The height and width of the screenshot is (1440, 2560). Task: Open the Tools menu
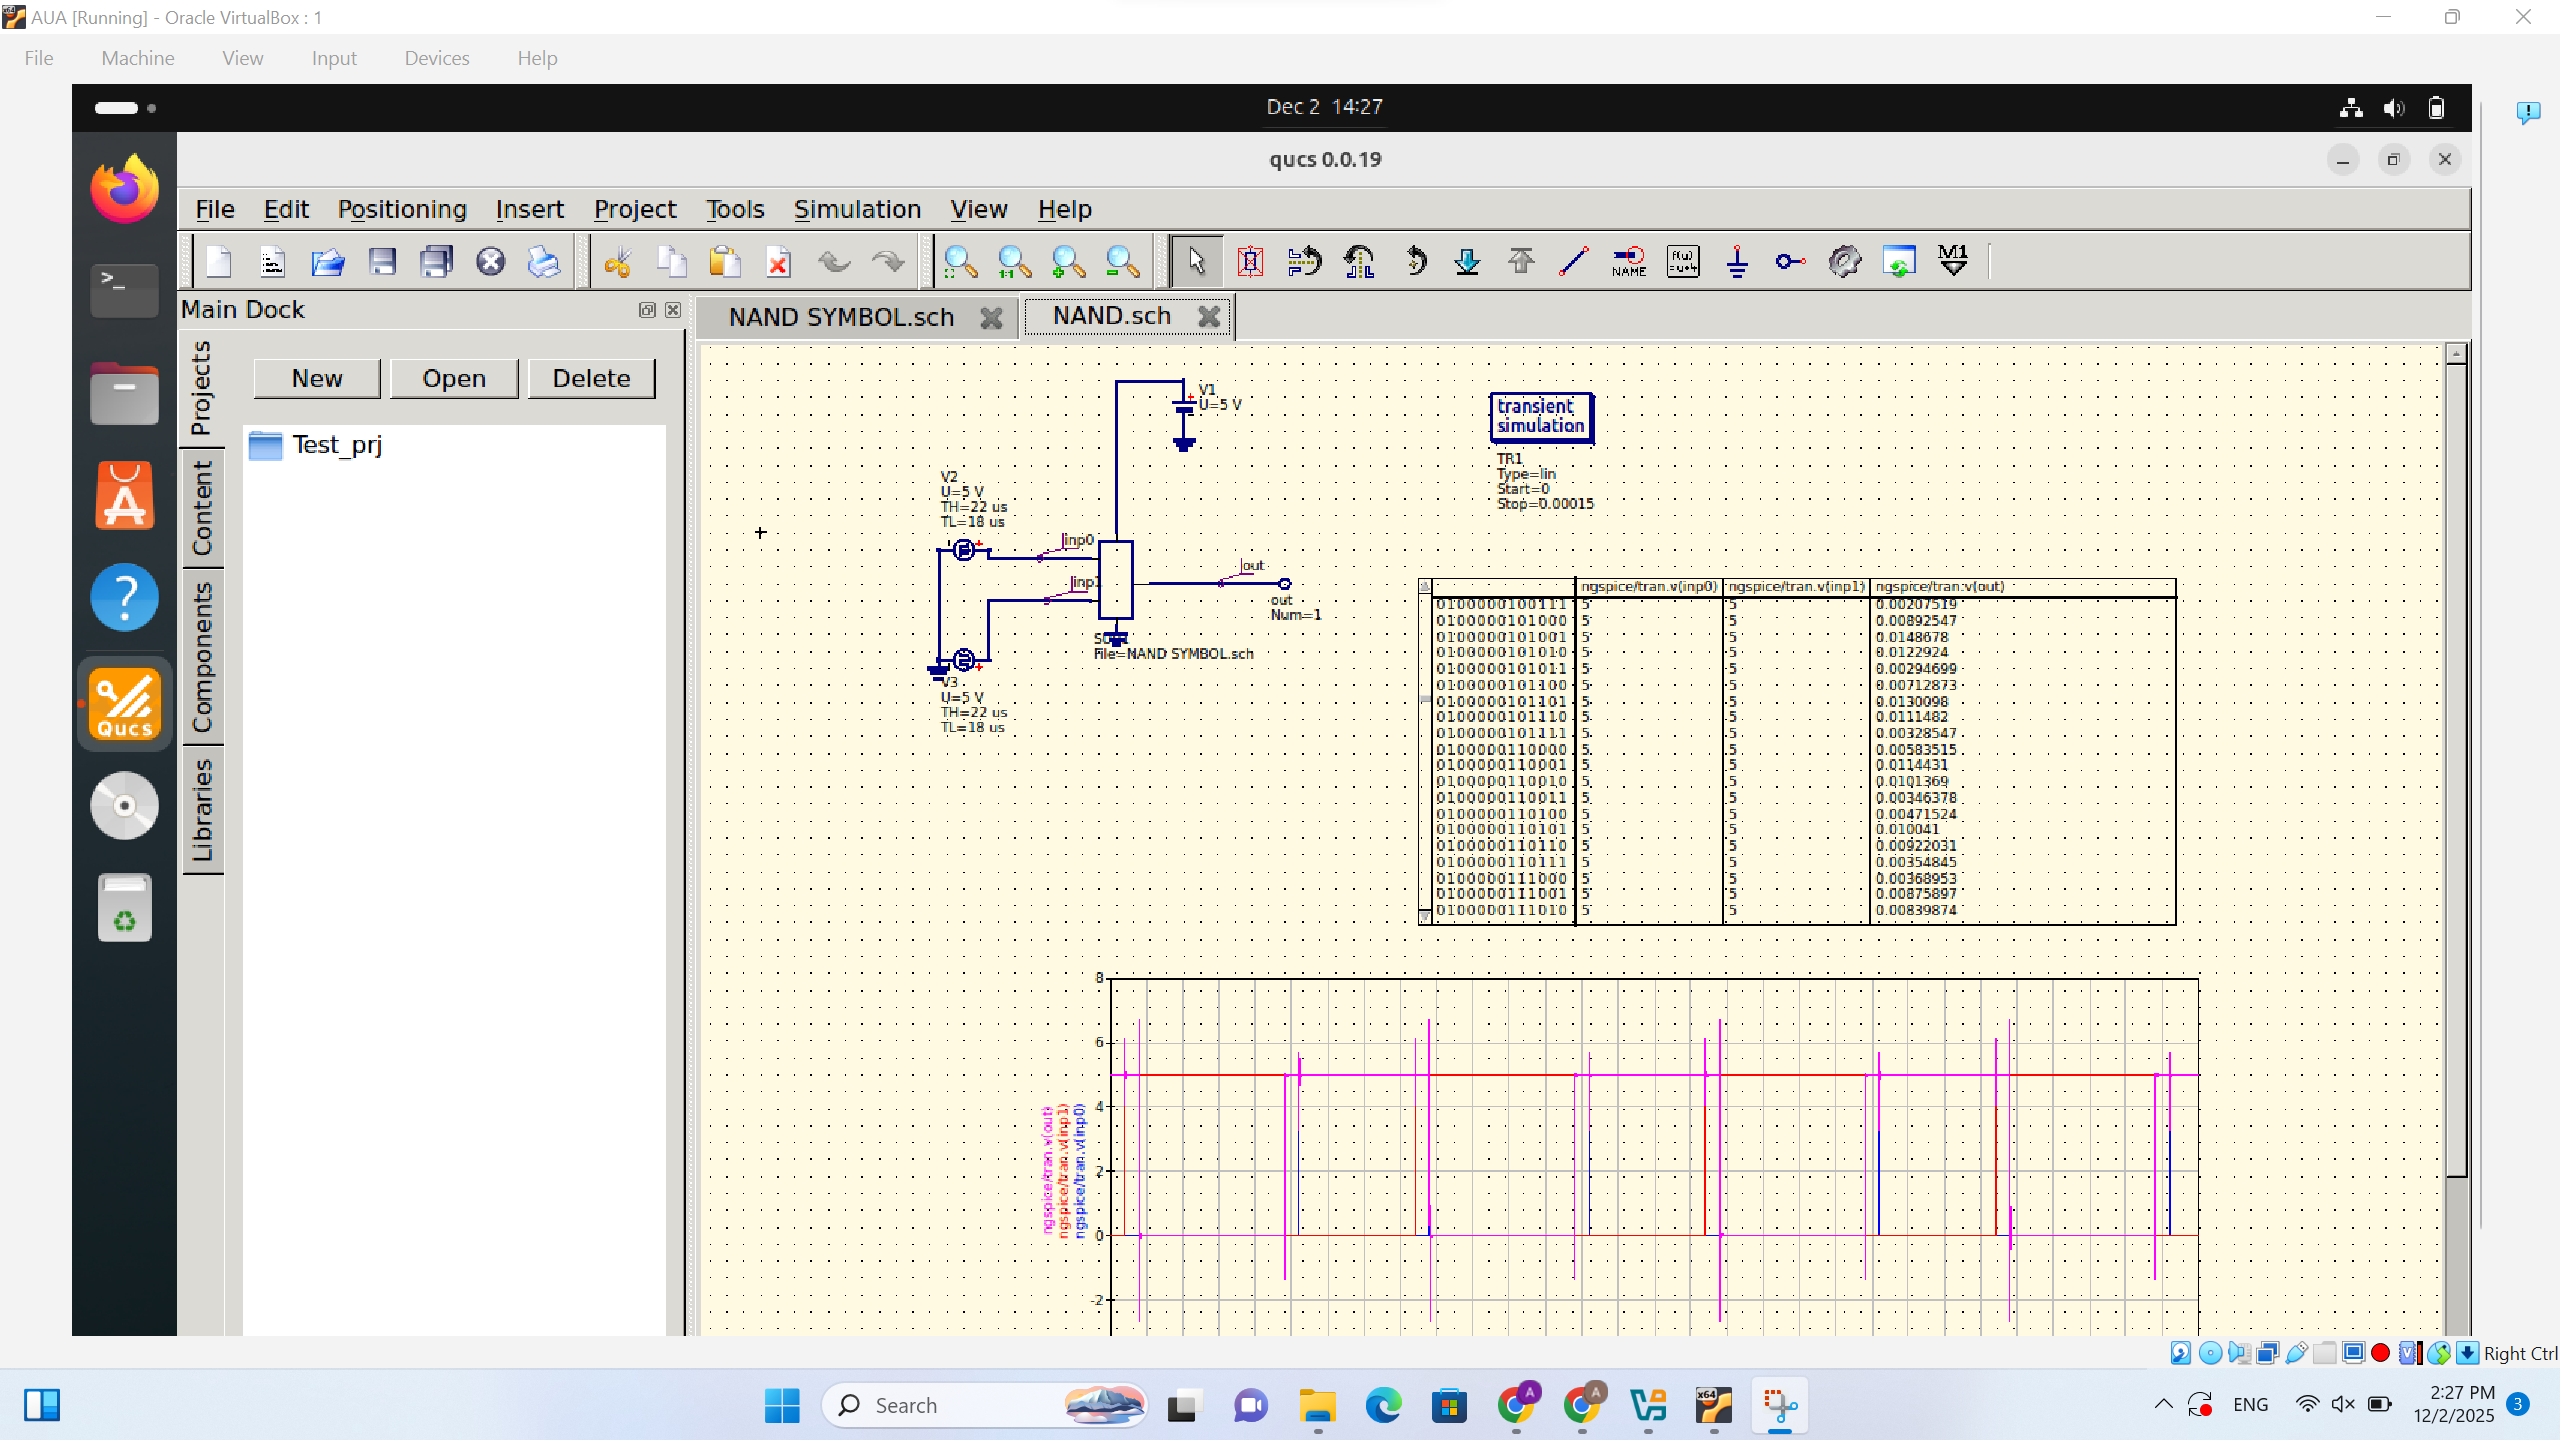735,209
